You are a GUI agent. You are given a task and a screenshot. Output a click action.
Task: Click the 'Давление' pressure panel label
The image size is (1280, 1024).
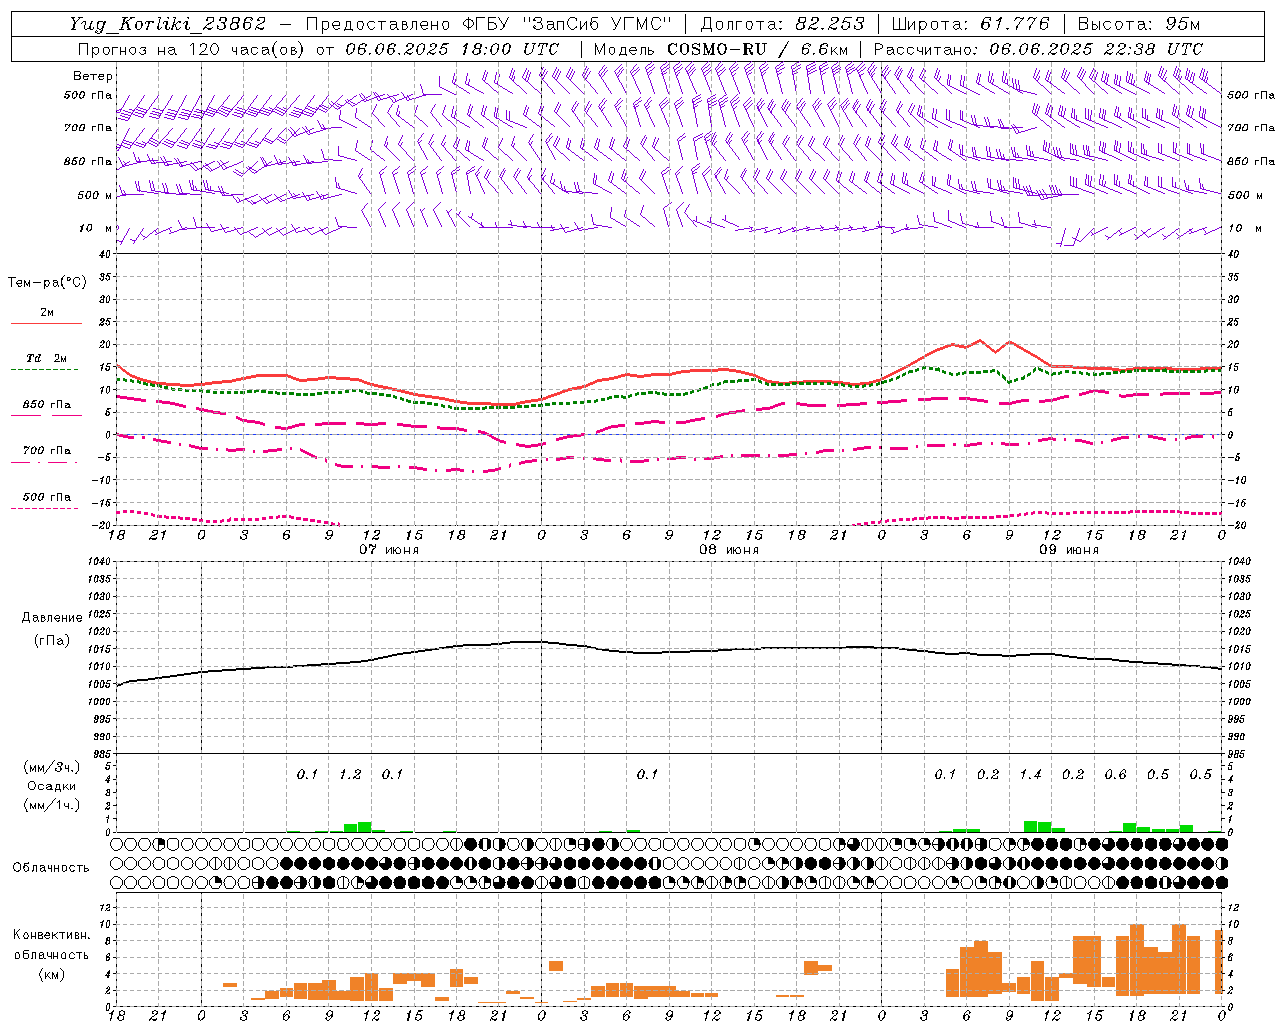(x=52, y=618)
